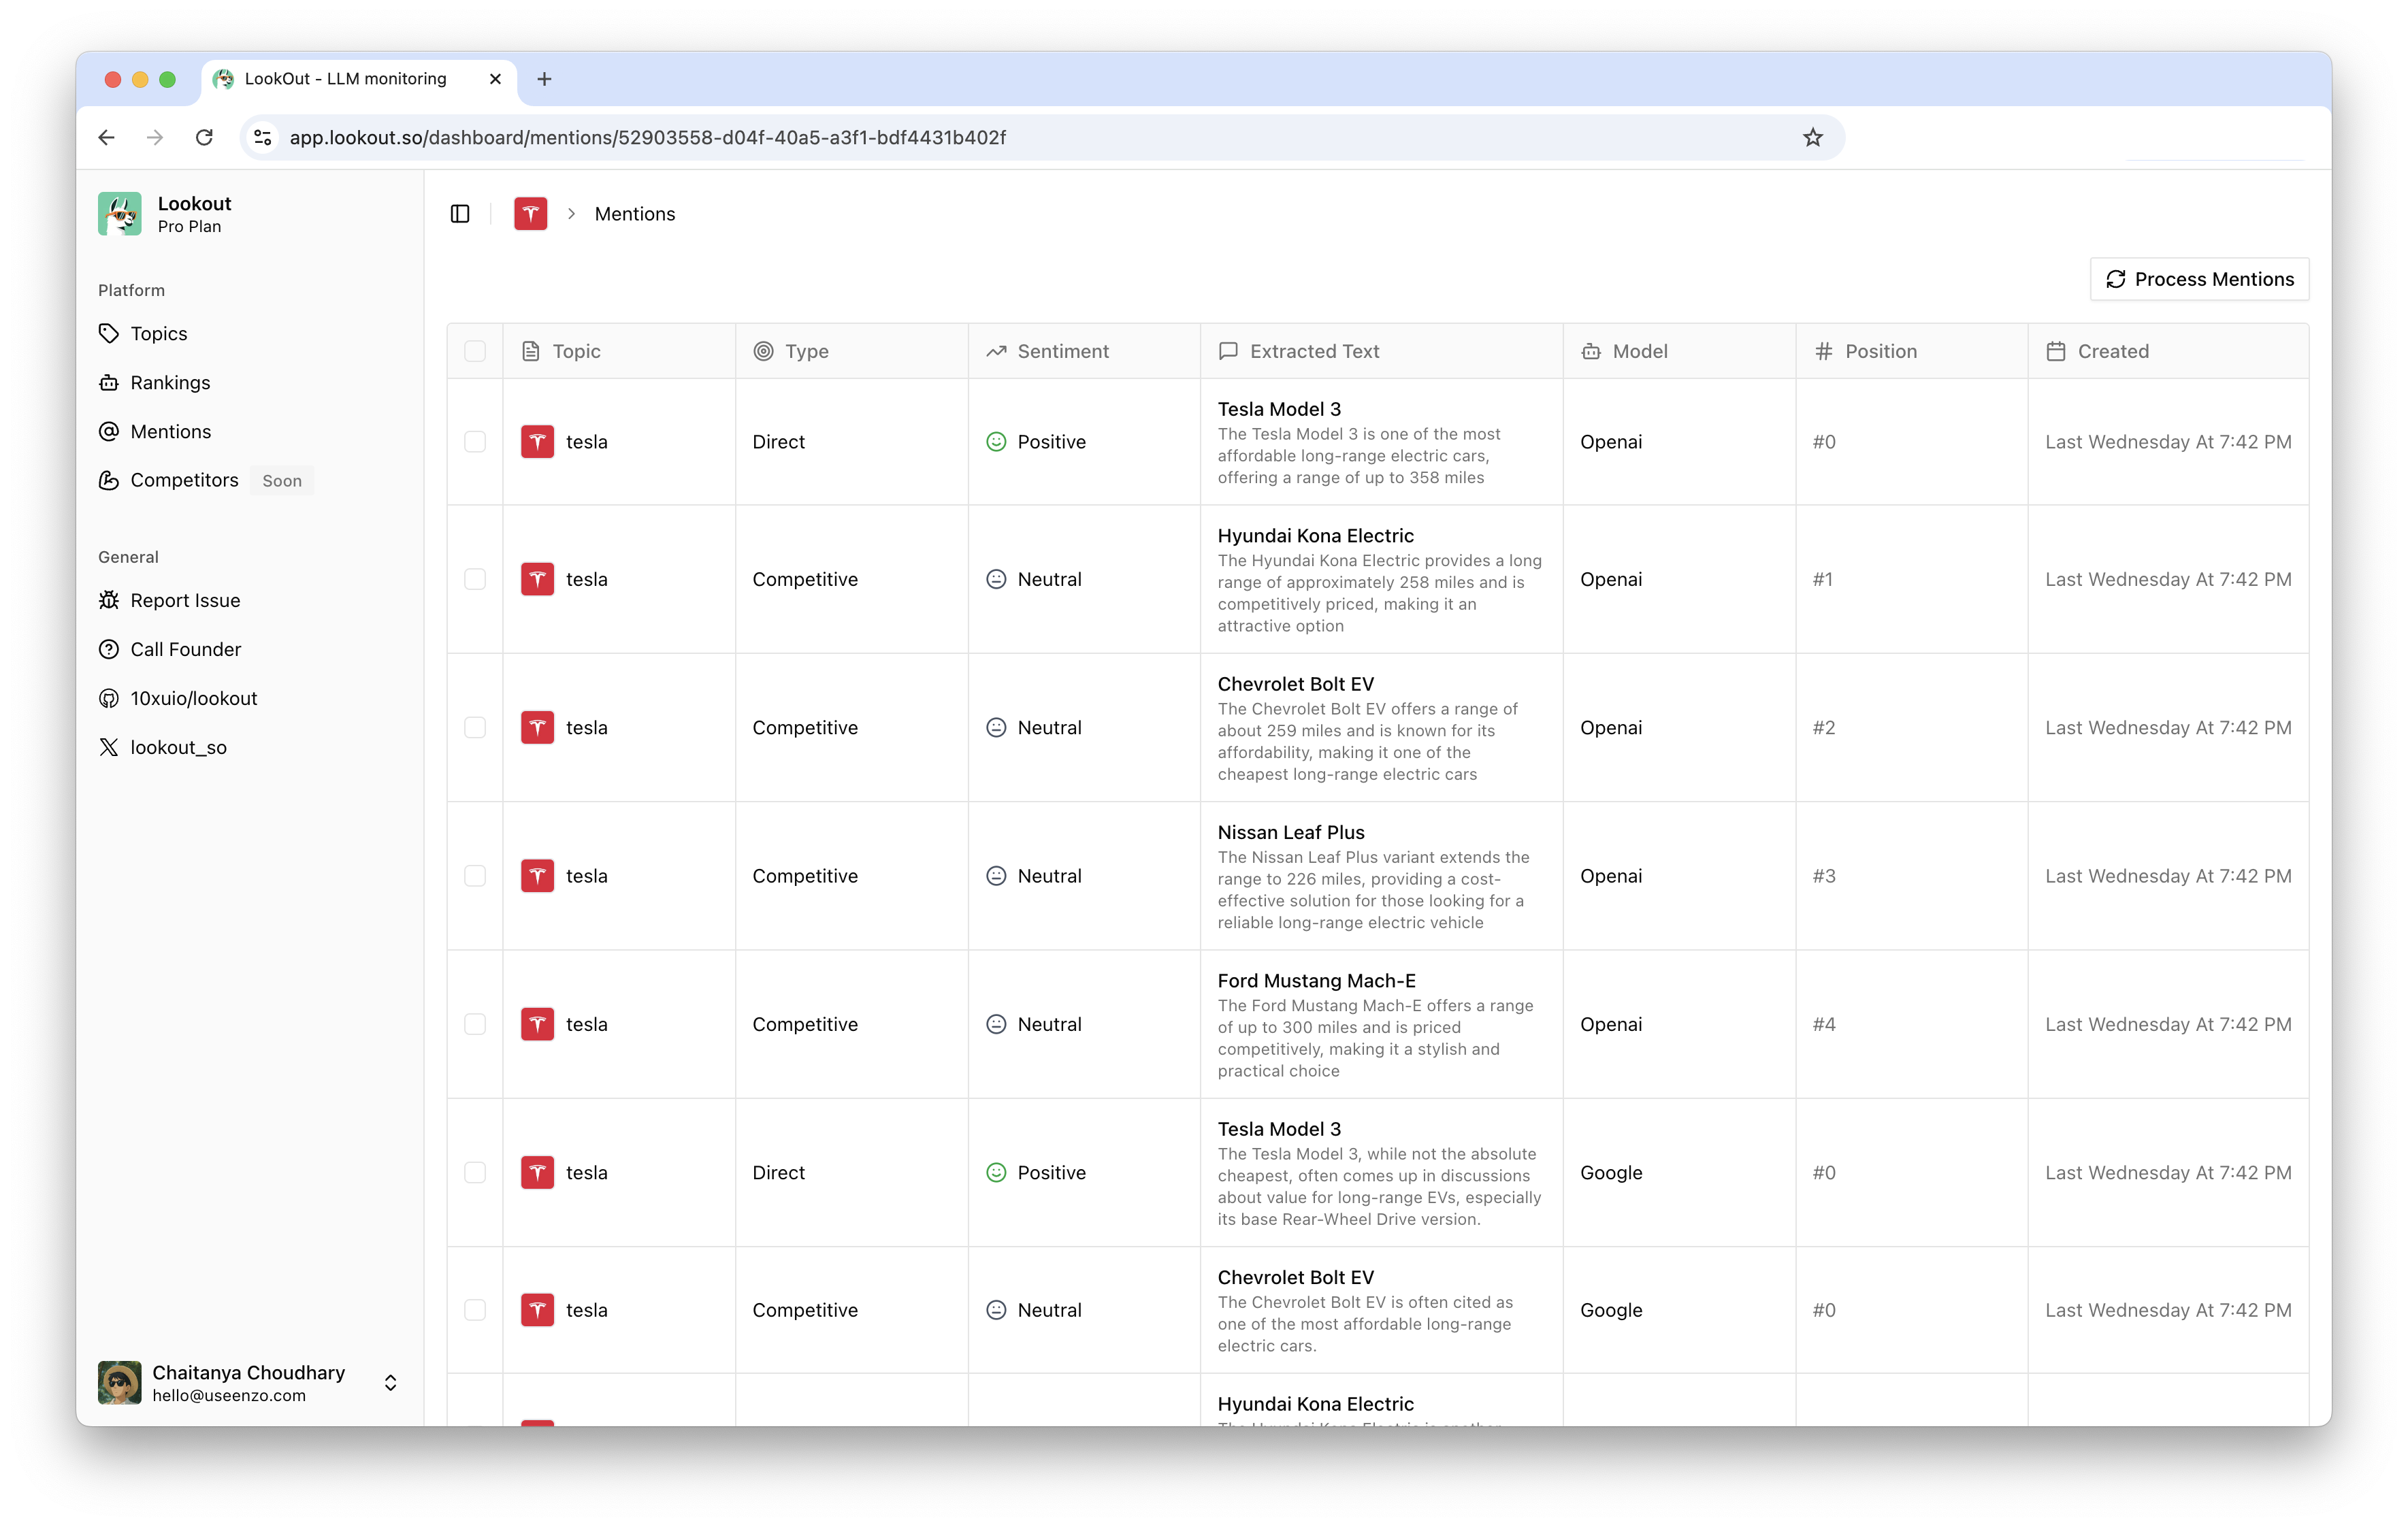This screenshot has height=1527, width=2408.
Task: Click the Tesla icon in Nissan Leaf row
Action: (537, 877)
